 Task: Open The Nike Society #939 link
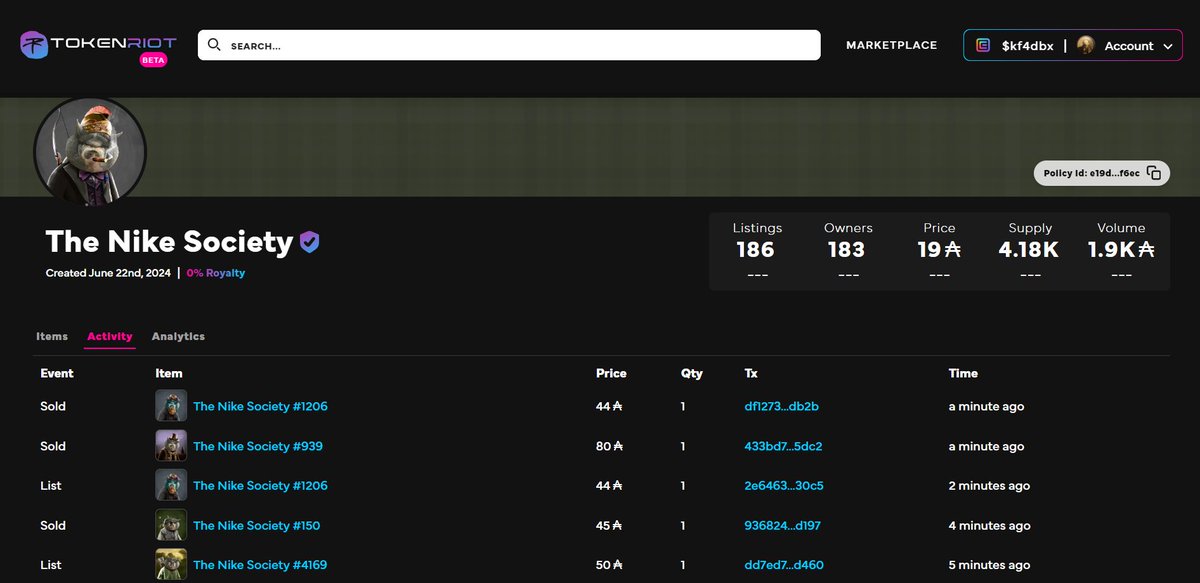coord(258,446)
